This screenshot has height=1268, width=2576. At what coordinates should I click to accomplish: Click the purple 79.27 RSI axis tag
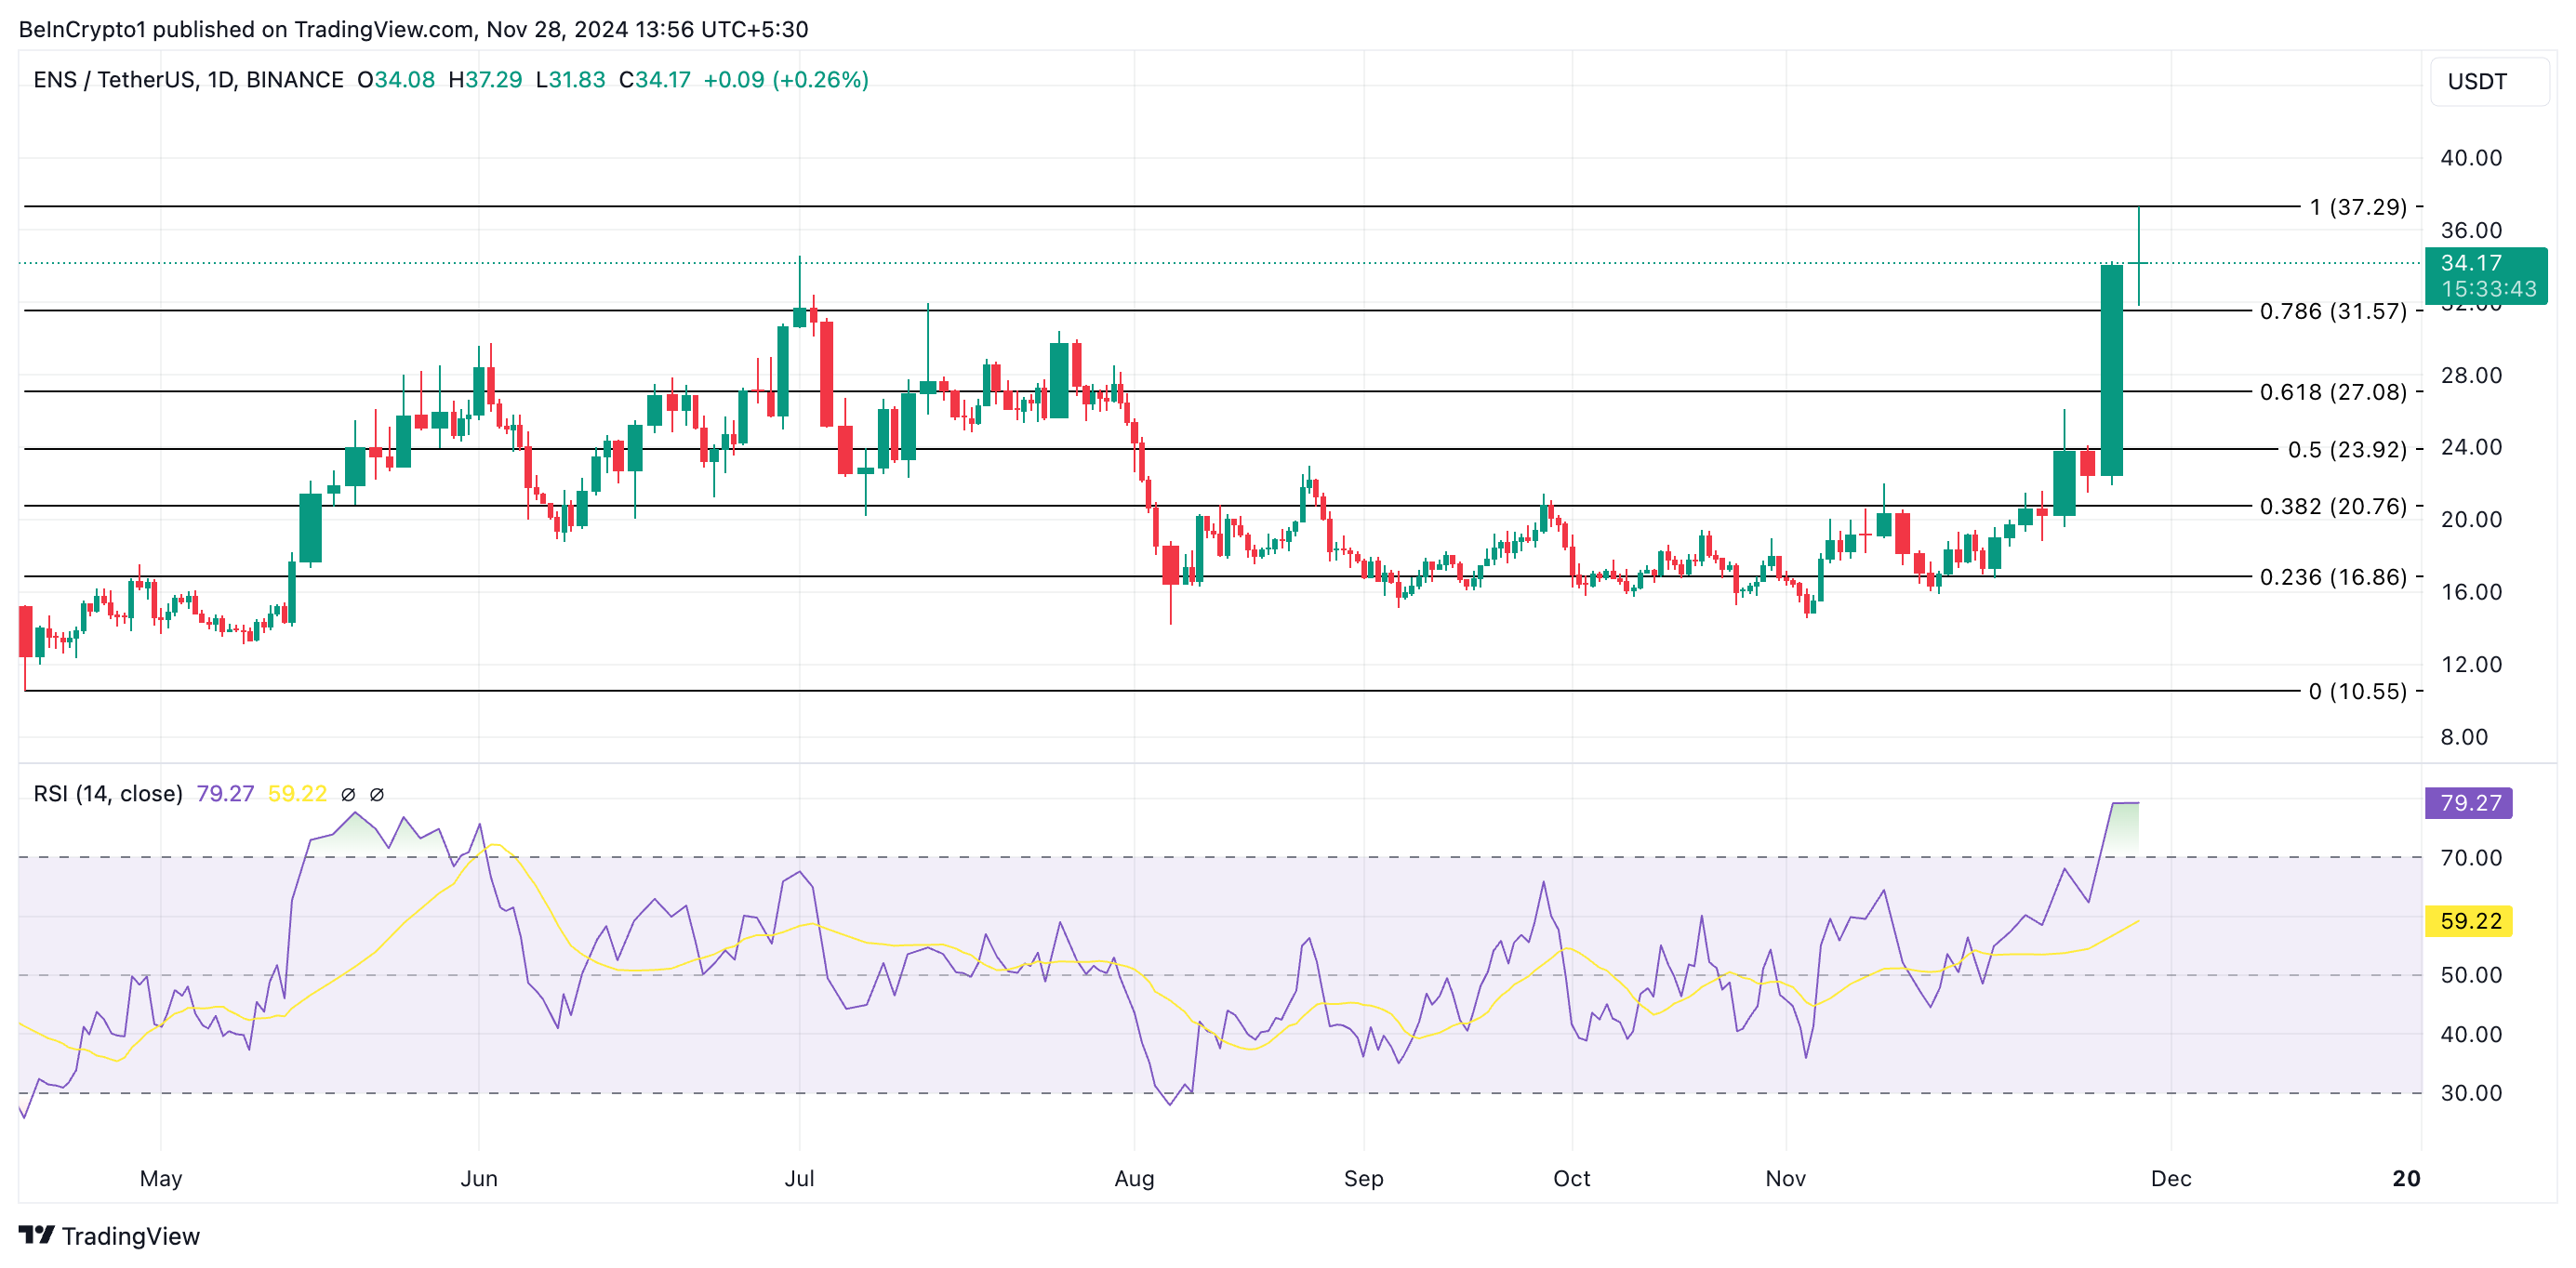point(2468,803)
